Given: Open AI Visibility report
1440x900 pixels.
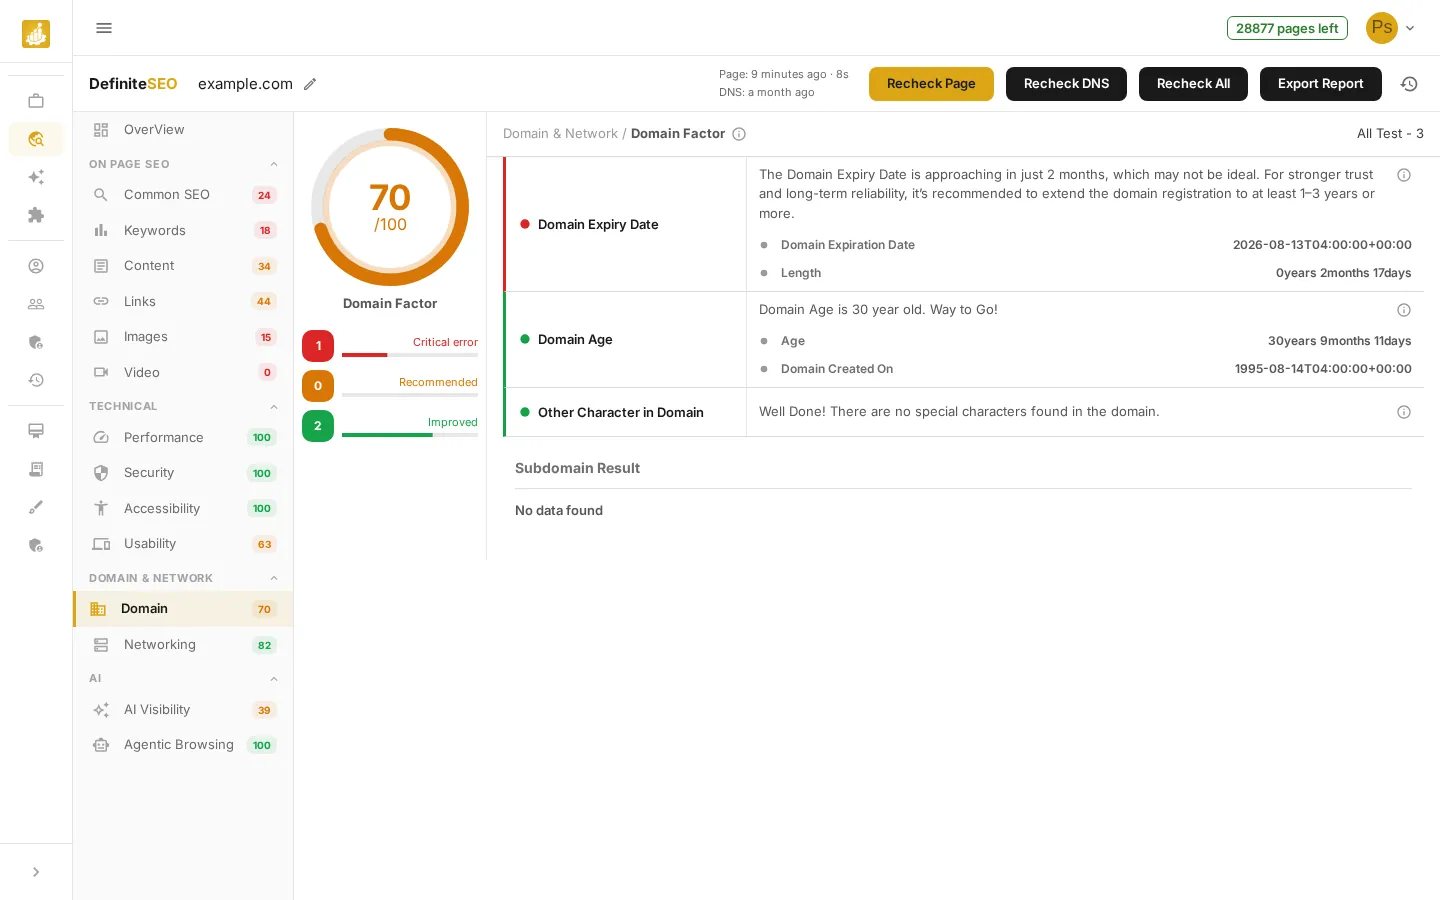Looking at the screenshot, I should [x=183, y=710].
